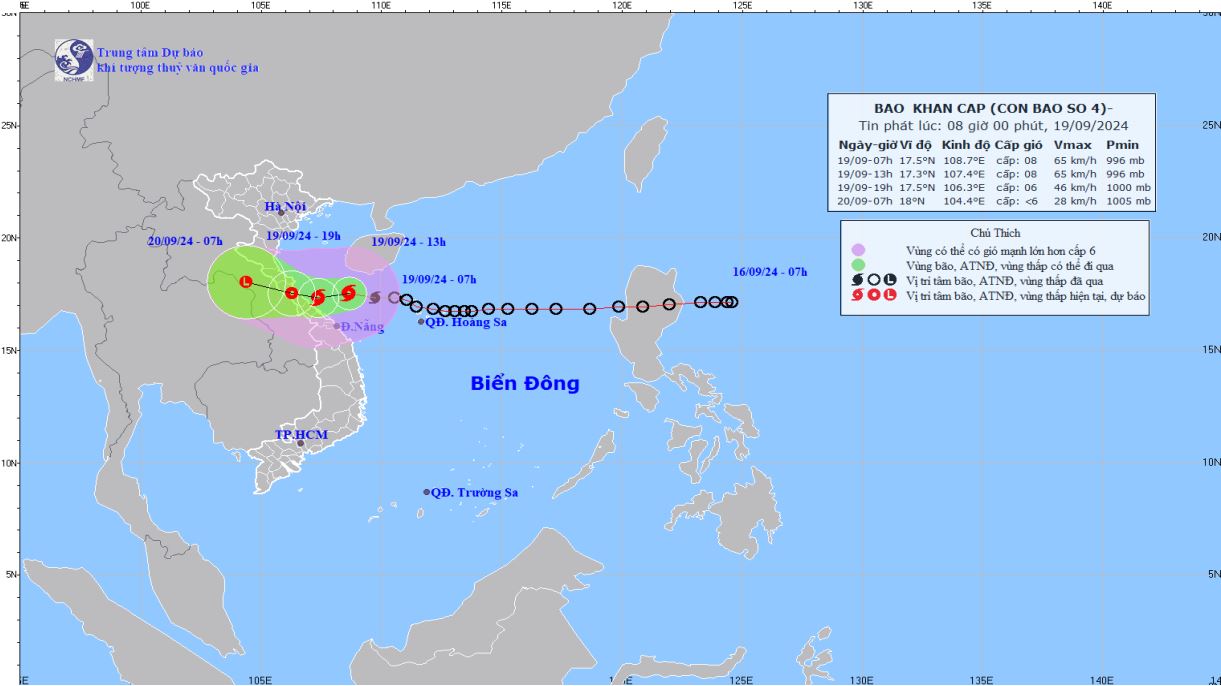Click the Hà Nội city dot

281,212
